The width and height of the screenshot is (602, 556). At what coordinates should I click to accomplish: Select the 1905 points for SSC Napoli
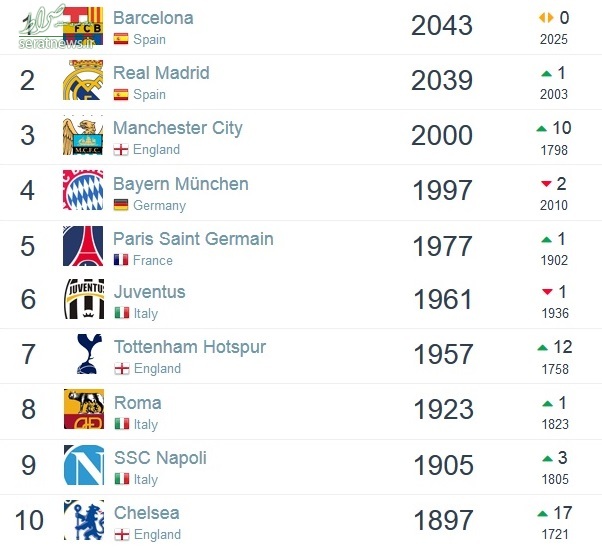[443, 465]
